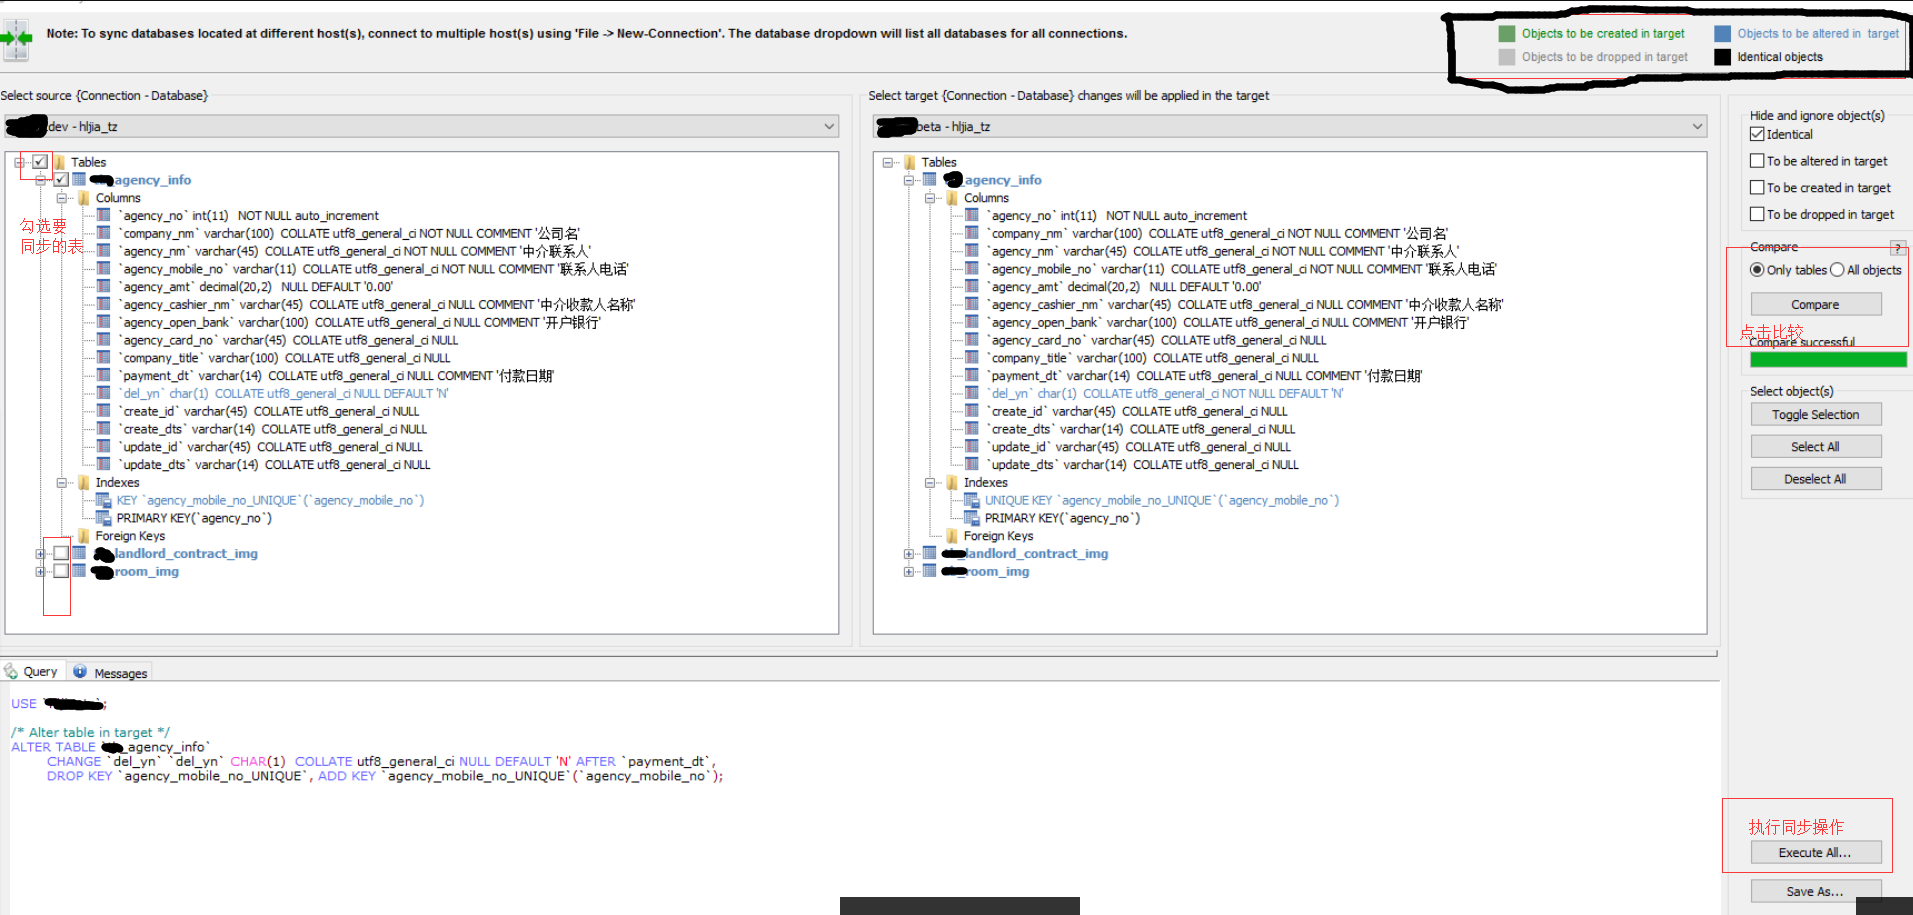Click the black identical objects legend swatch

(x=1722, y=57)
